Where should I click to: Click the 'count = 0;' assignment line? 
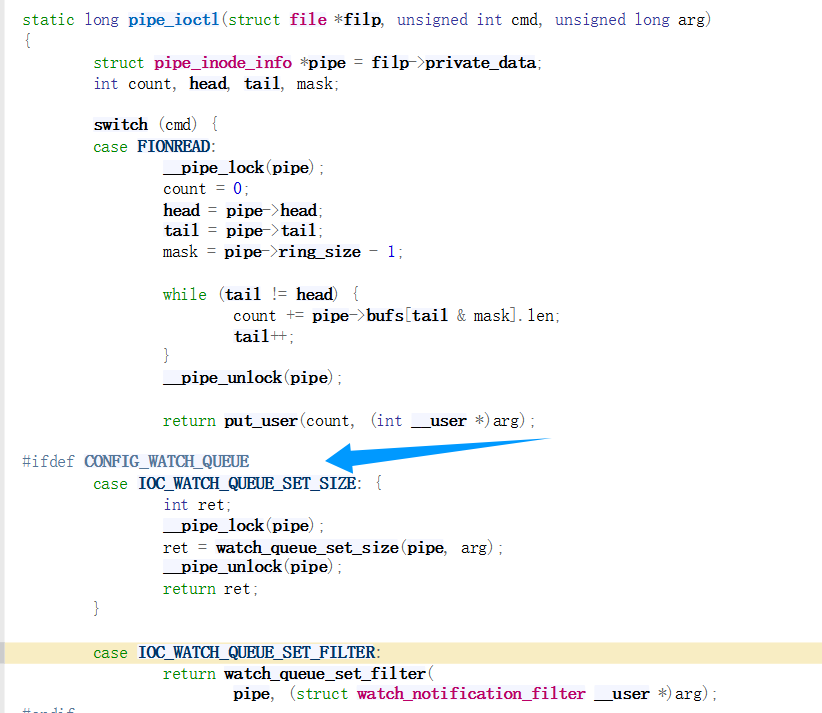coord(206,189)
